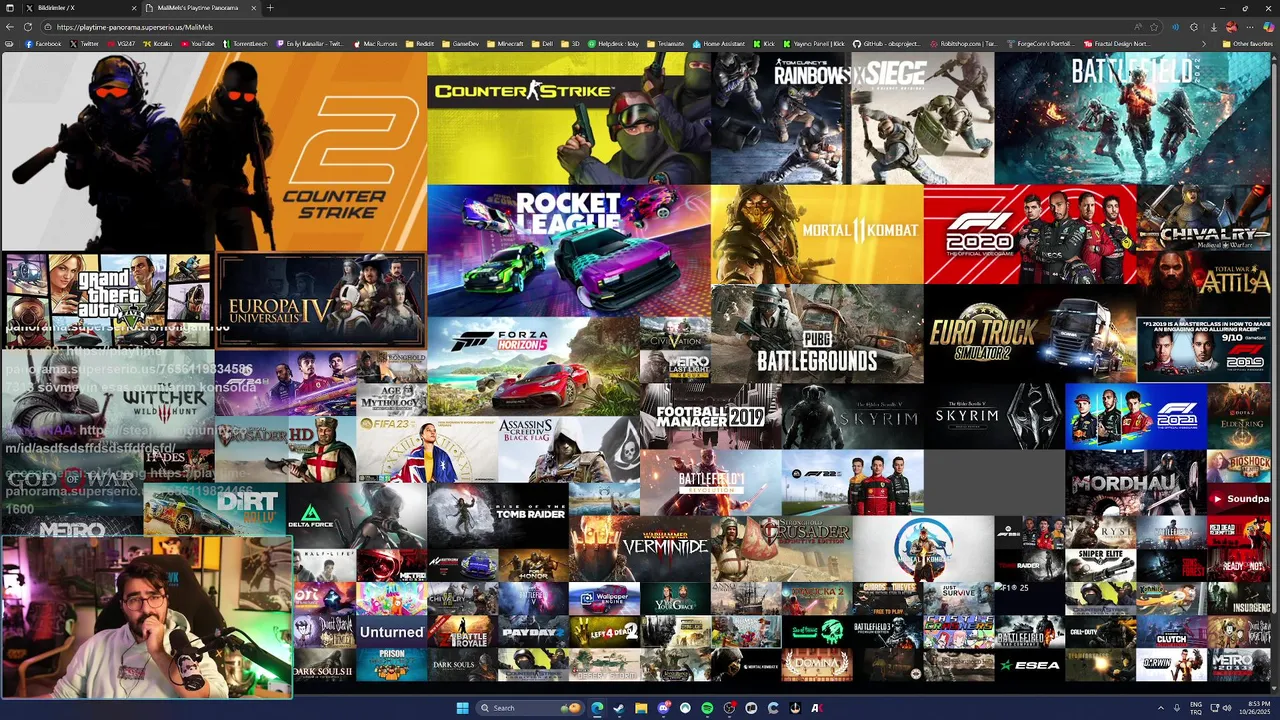This screenshot has height=720, width=1280.
Task: Expand the Other favorites folder
Action: (x=1248, y=44)
